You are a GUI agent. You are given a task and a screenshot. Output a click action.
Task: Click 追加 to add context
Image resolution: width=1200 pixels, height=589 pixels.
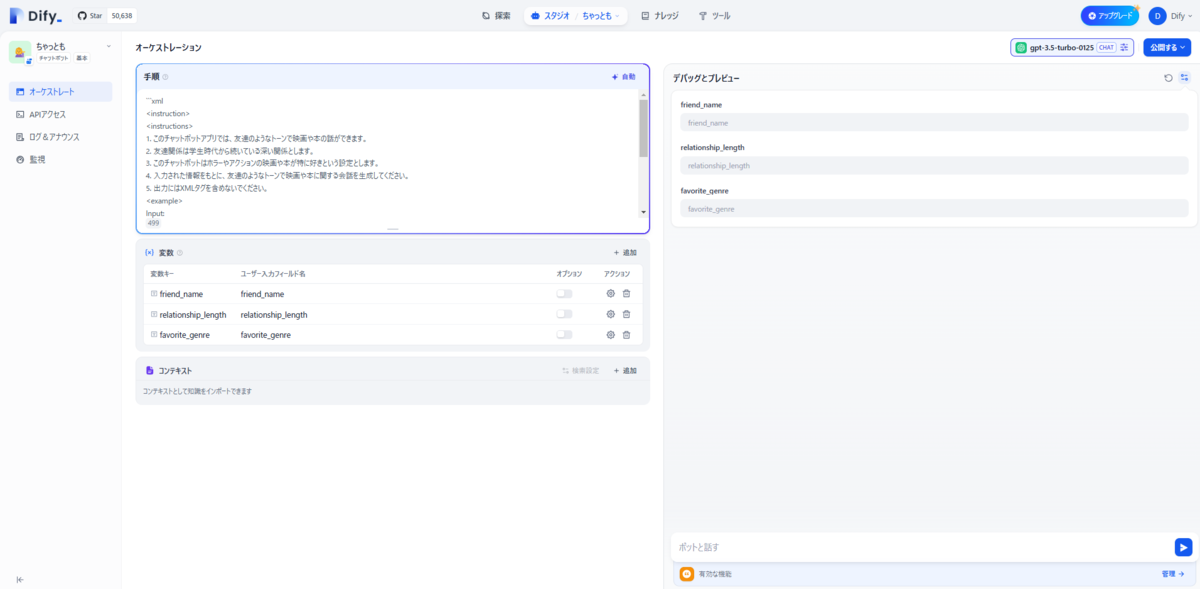point(625,370)
